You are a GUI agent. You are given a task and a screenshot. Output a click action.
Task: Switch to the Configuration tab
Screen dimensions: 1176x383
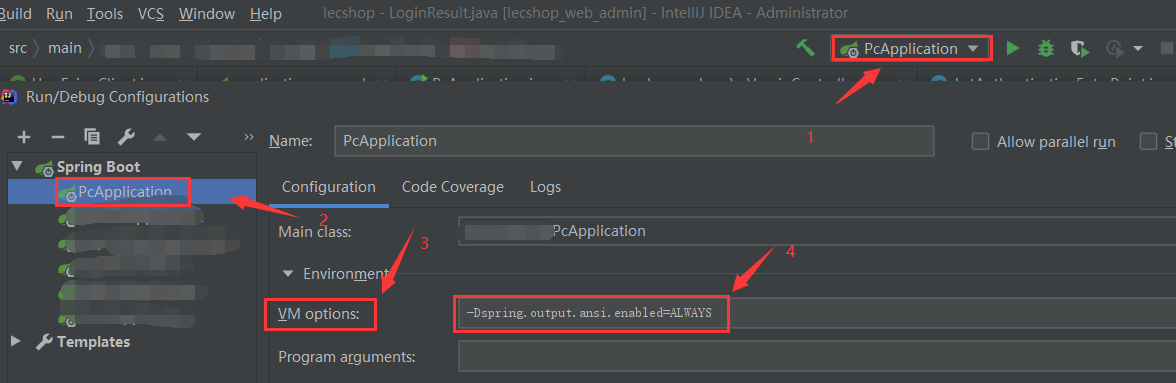tap(328, 187)
